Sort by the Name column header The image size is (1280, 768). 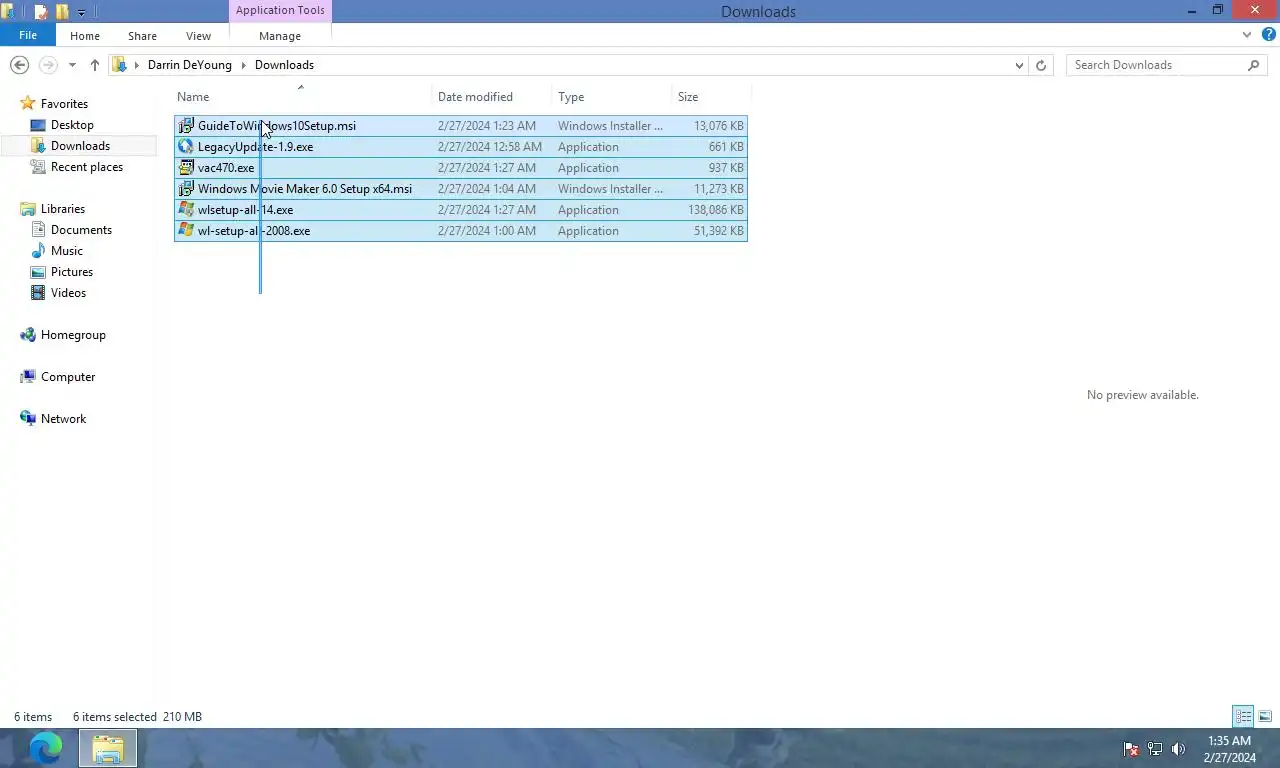303,97
